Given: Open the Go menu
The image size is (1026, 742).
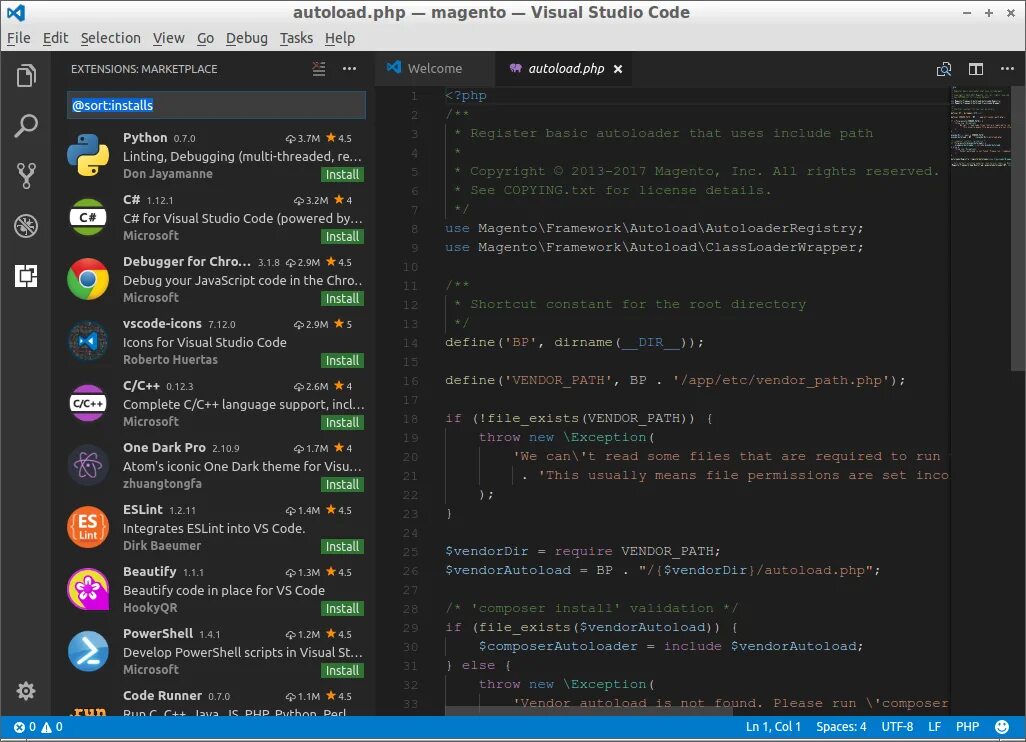Looking at the screenshot, I should (x=205, y=38).
